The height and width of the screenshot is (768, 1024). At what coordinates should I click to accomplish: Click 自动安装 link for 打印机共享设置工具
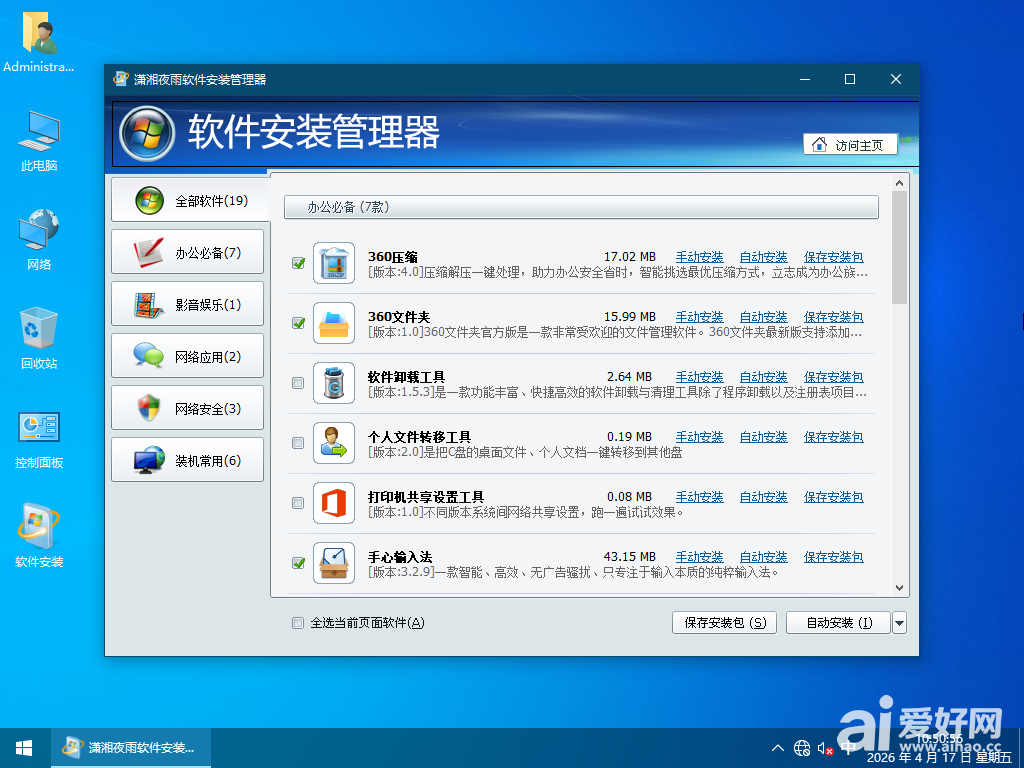coord(763,497)
